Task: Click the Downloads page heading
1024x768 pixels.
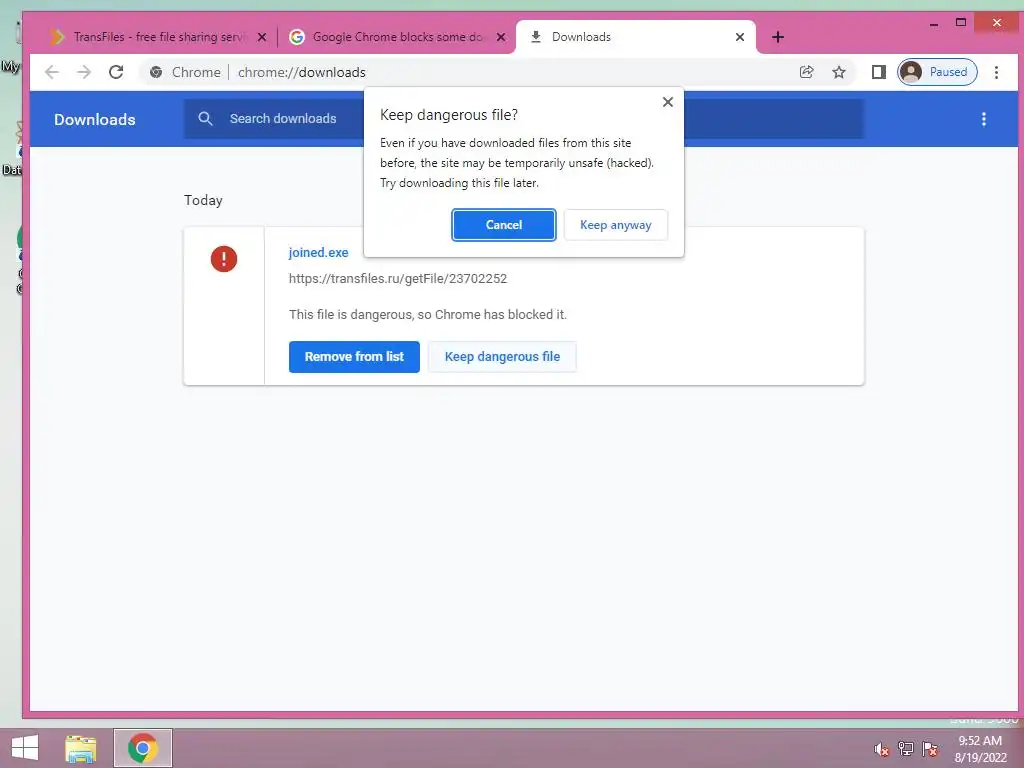Action: 95,120
